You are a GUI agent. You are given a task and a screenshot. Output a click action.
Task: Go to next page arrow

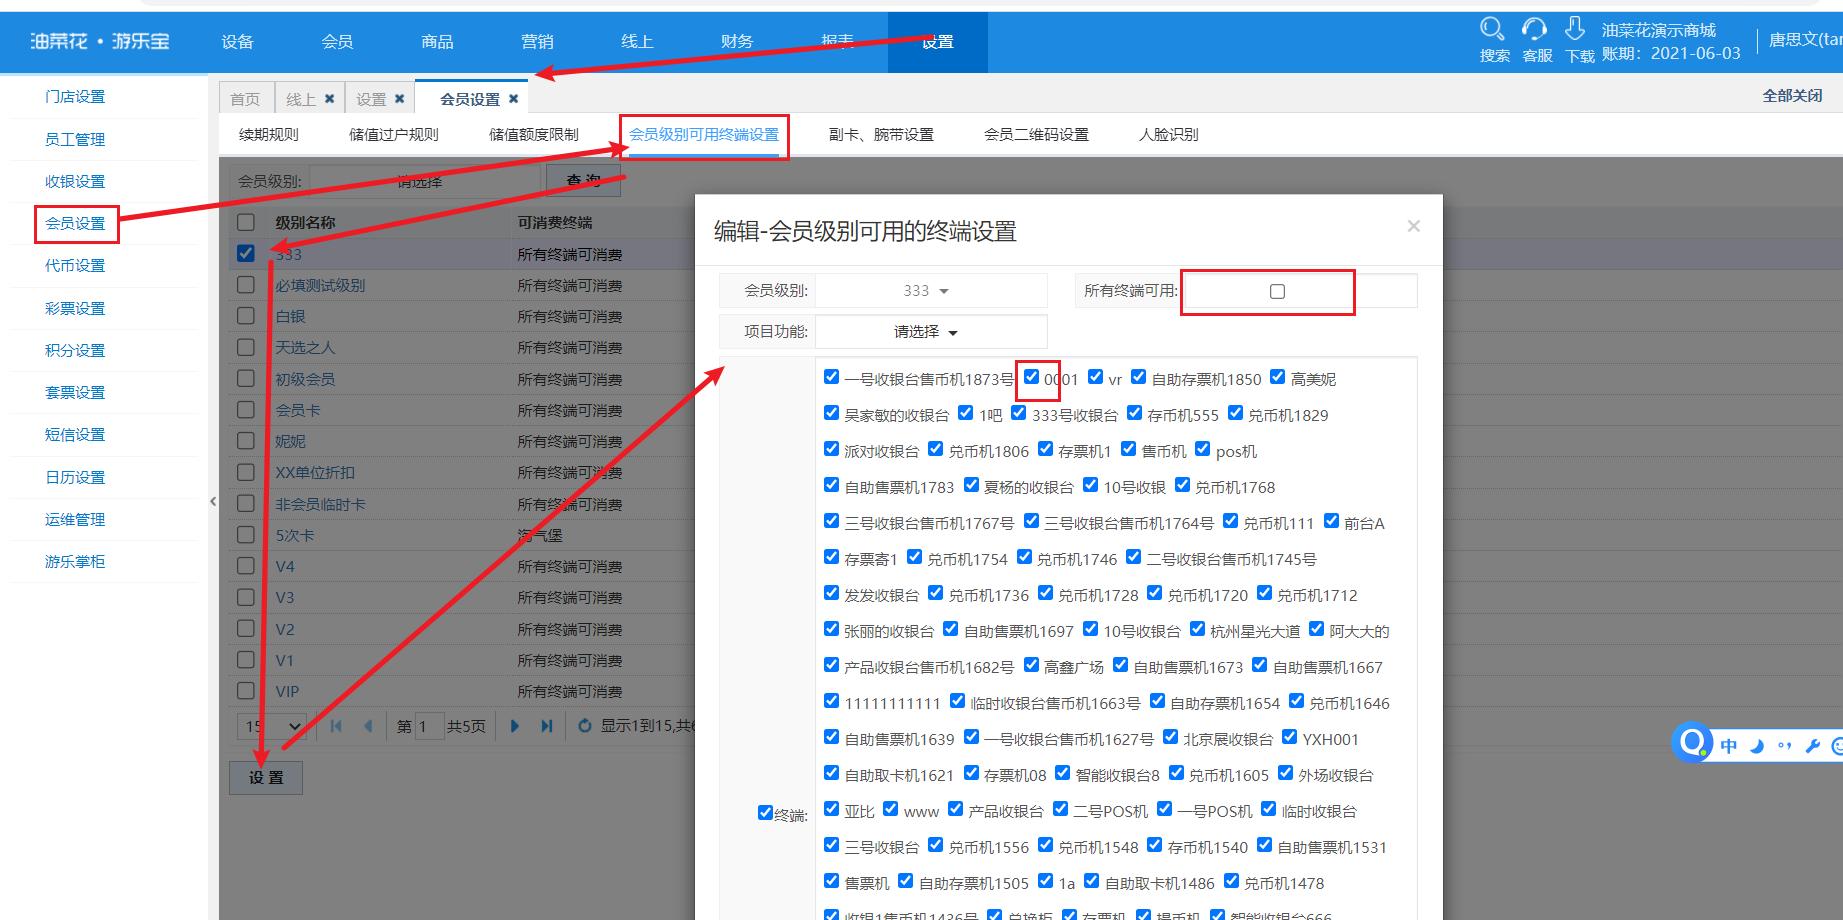(515, 726)
